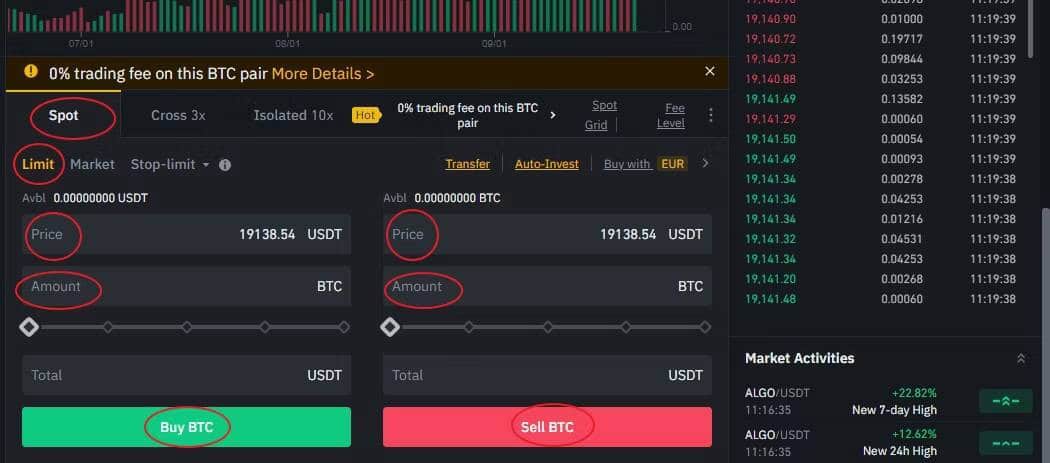Click the New 7-day High indicator icon
Image resolution: width=1050 pixels, height=463 pixels.
coord(1004,401)
